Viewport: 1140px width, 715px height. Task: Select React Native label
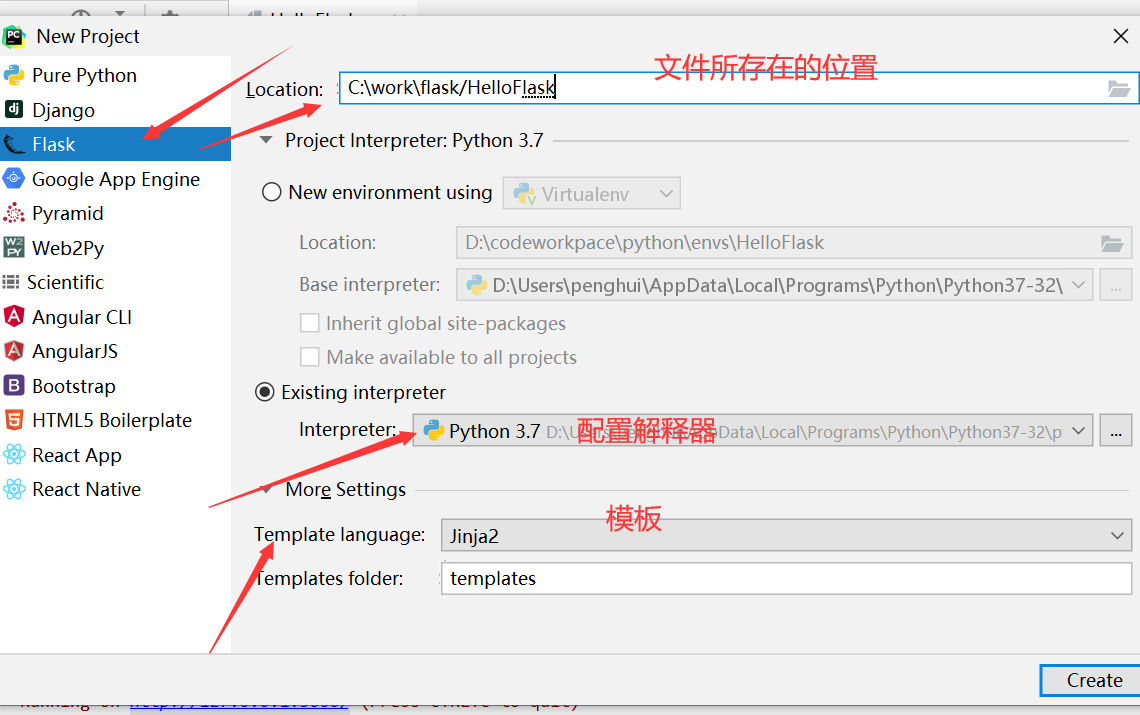pos(87,489)
